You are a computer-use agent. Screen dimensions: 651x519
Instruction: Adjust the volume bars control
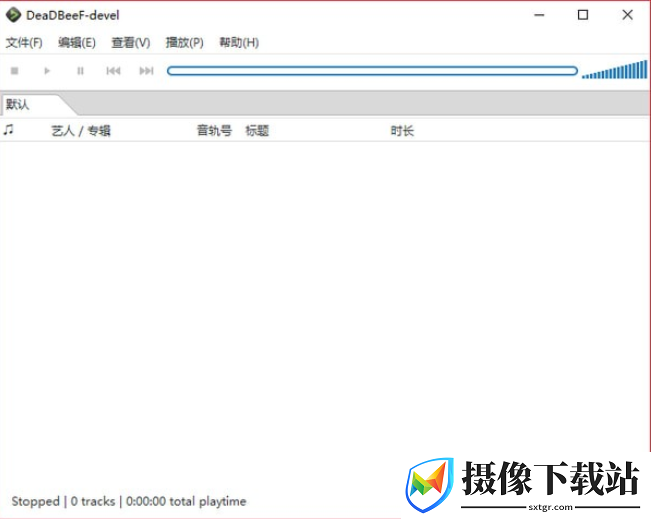(x=614, y=70)
